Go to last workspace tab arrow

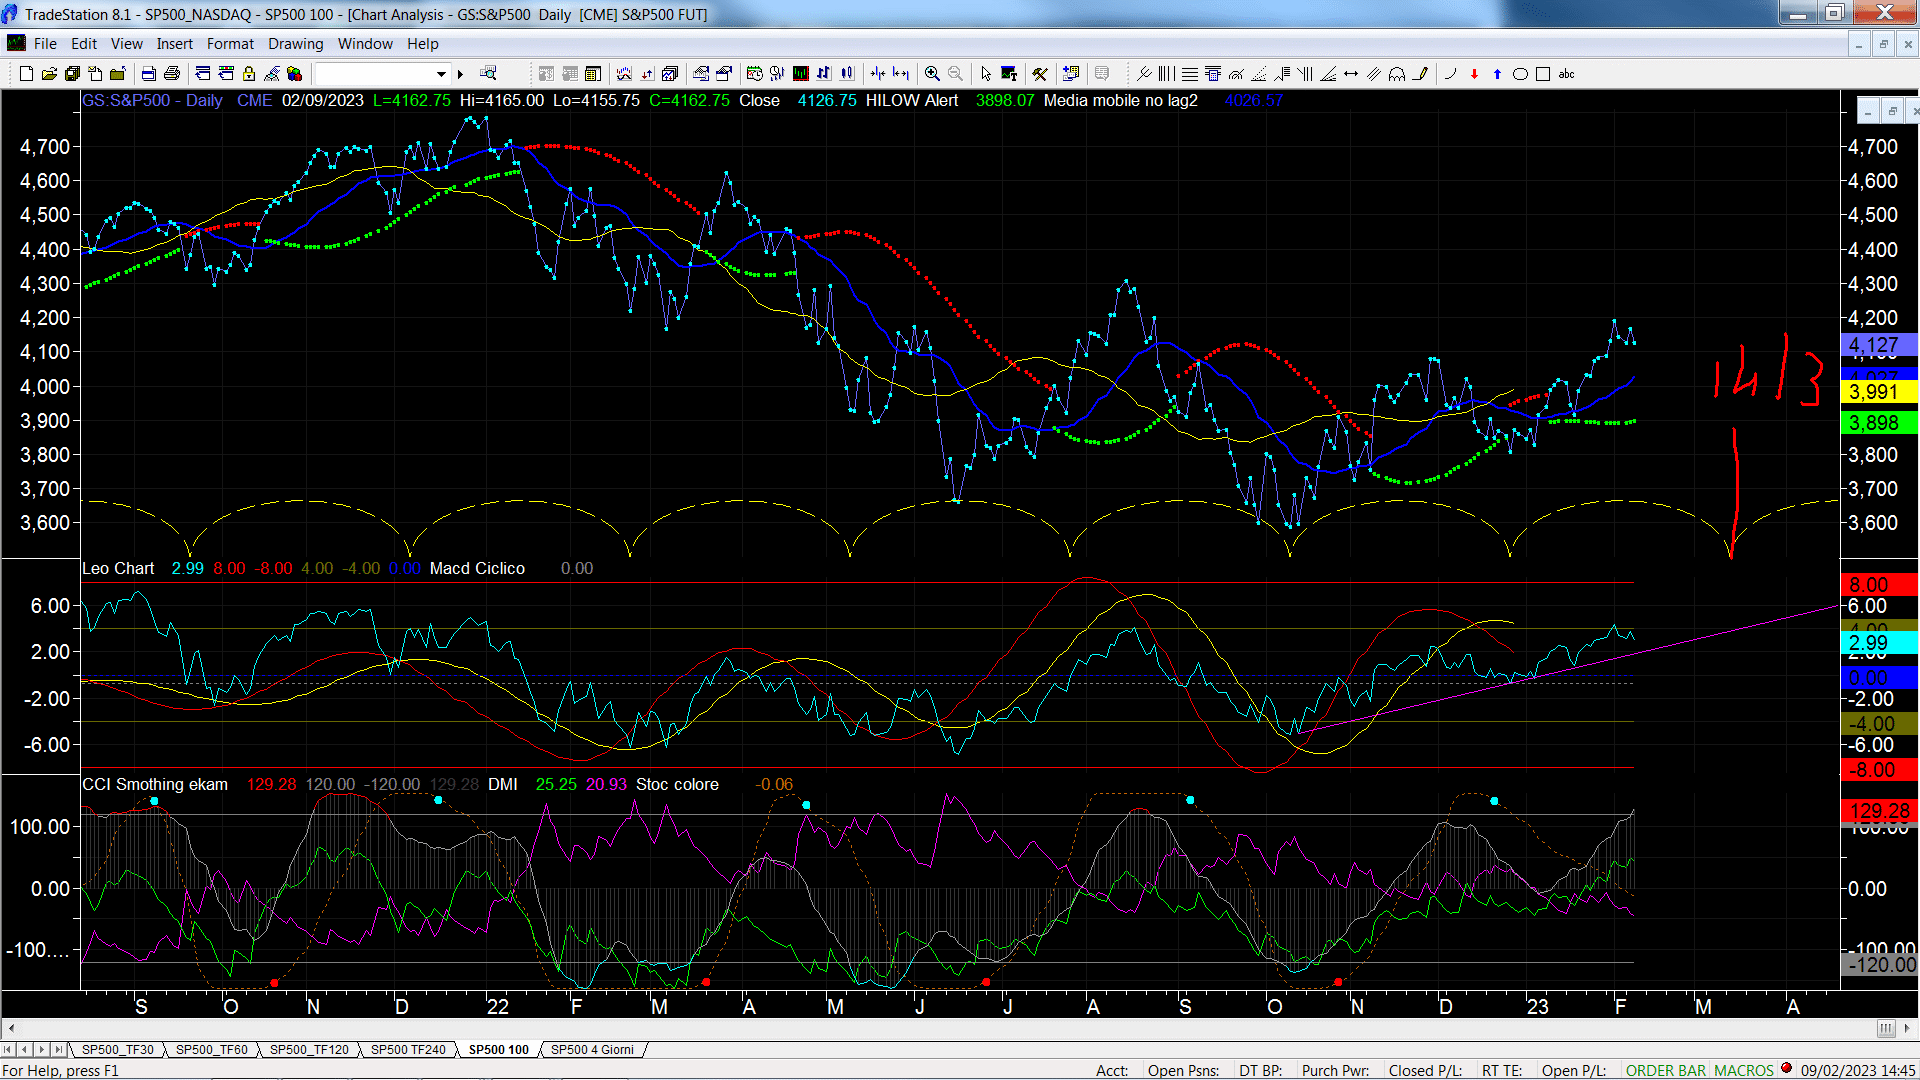coord(58,1049)
